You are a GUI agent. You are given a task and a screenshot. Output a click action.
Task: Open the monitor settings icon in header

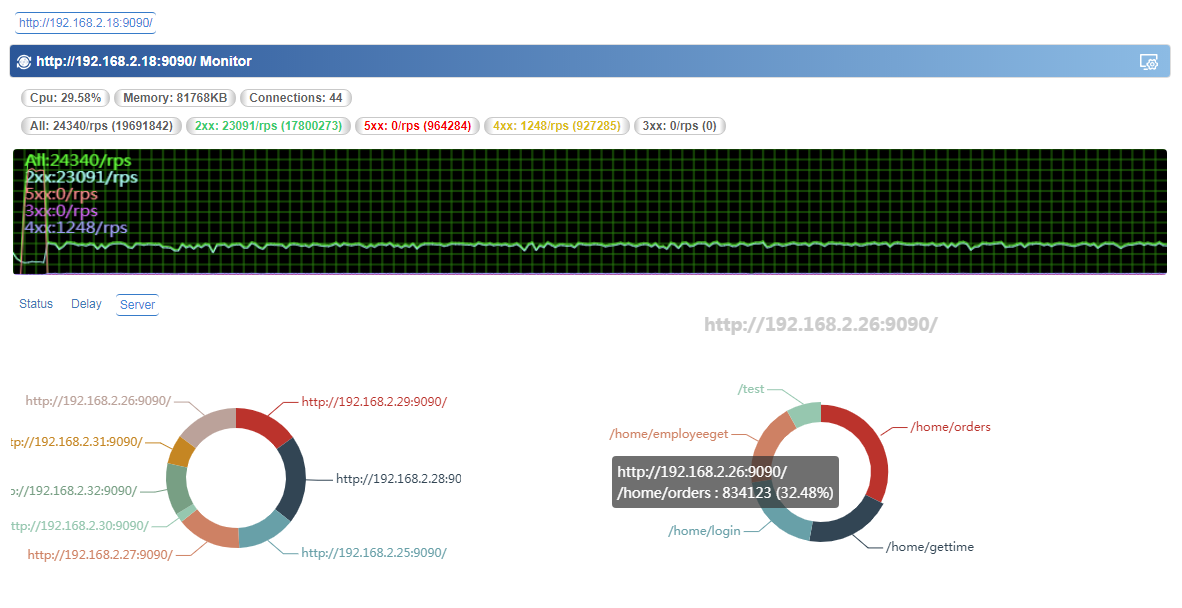pos(1148,63)
